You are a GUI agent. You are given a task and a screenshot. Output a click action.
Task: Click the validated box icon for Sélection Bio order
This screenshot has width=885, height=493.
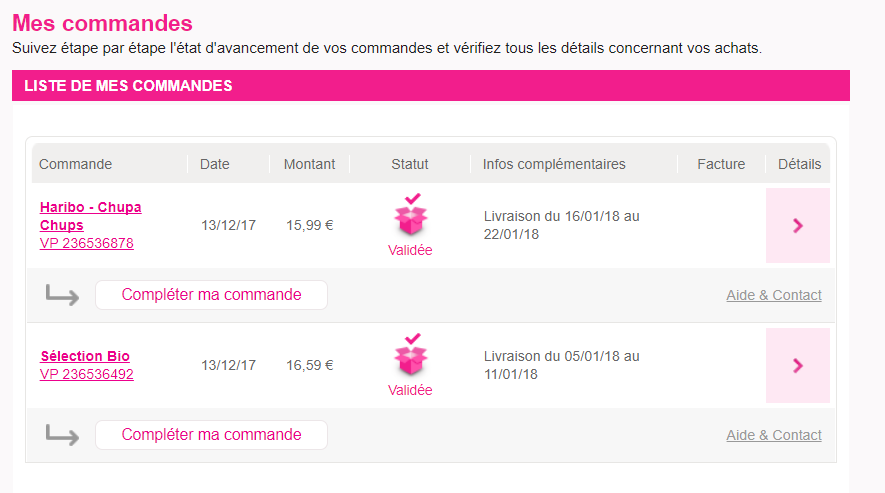[410, 357]
